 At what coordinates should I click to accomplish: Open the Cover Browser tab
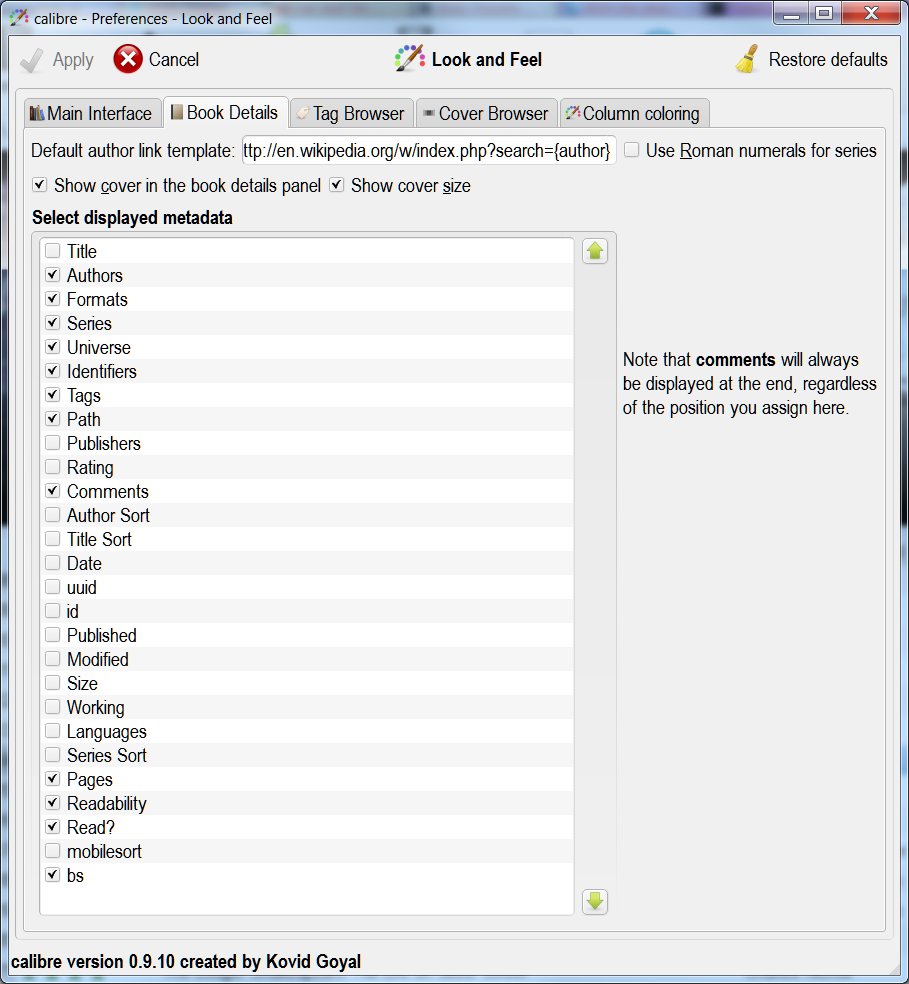click(x=487, y=114)
